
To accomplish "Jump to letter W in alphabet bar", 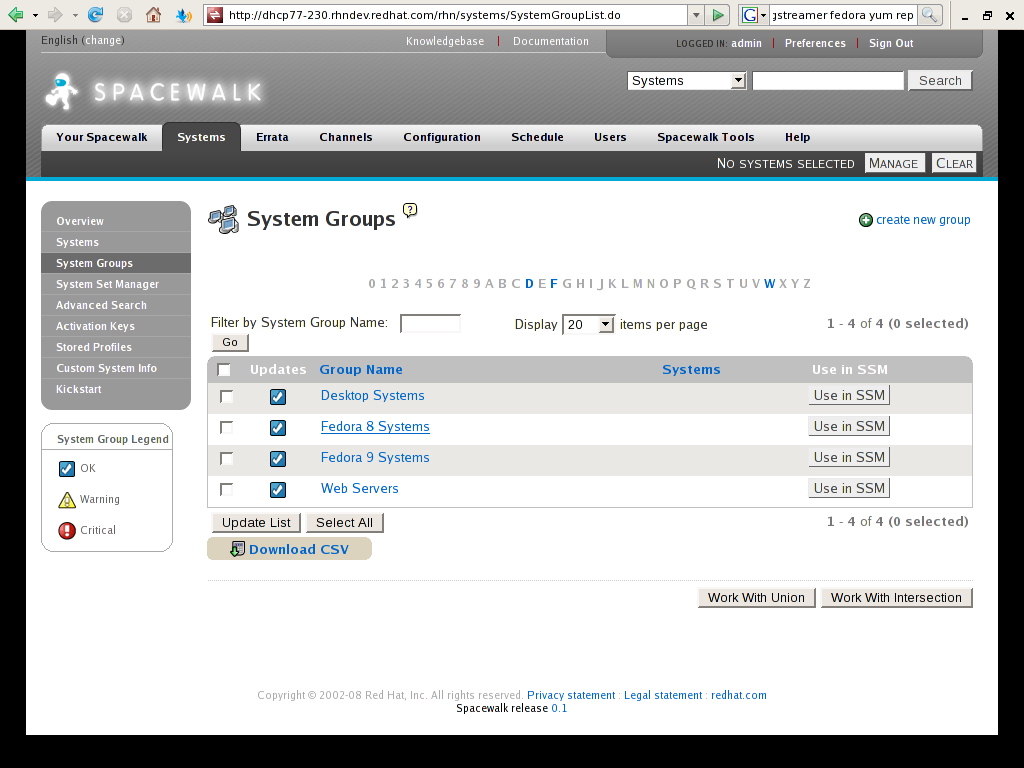I will (769, 283).
